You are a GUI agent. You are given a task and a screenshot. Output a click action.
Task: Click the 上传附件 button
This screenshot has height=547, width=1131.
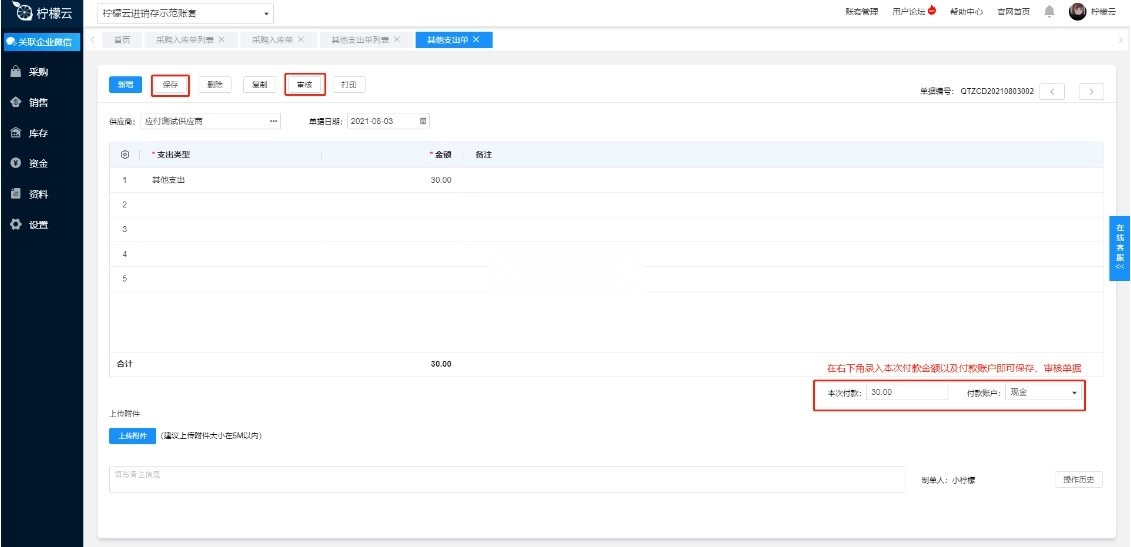(132, 435)
